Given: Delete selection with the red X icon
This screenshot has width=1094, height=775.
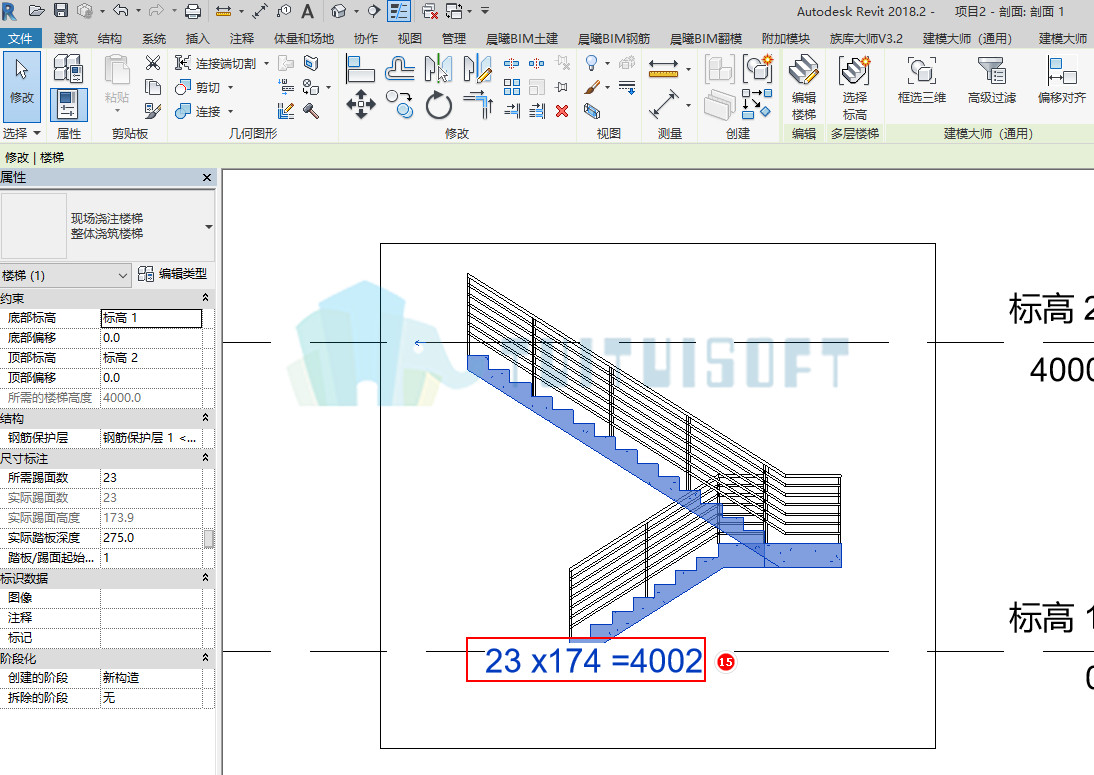Looking at the screenshot, I should [x=562, y=111].
